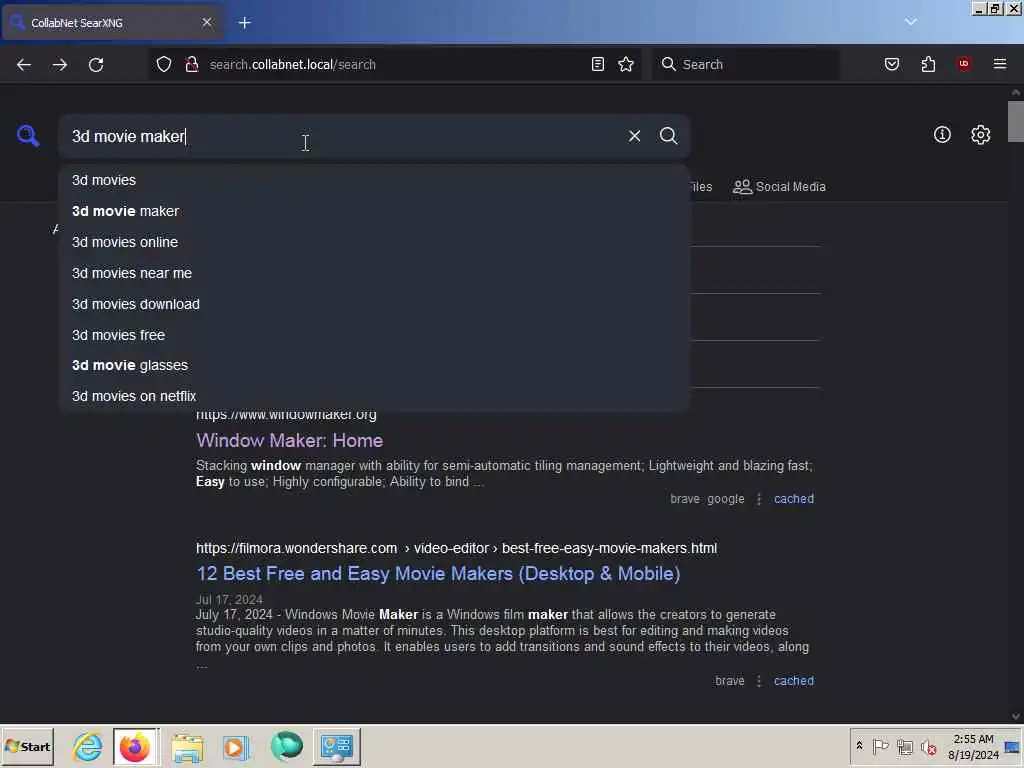This screenshot has height=768, width=1024.
Task: Open the media player taskbar icon
Action: click(x=236, y=746)
